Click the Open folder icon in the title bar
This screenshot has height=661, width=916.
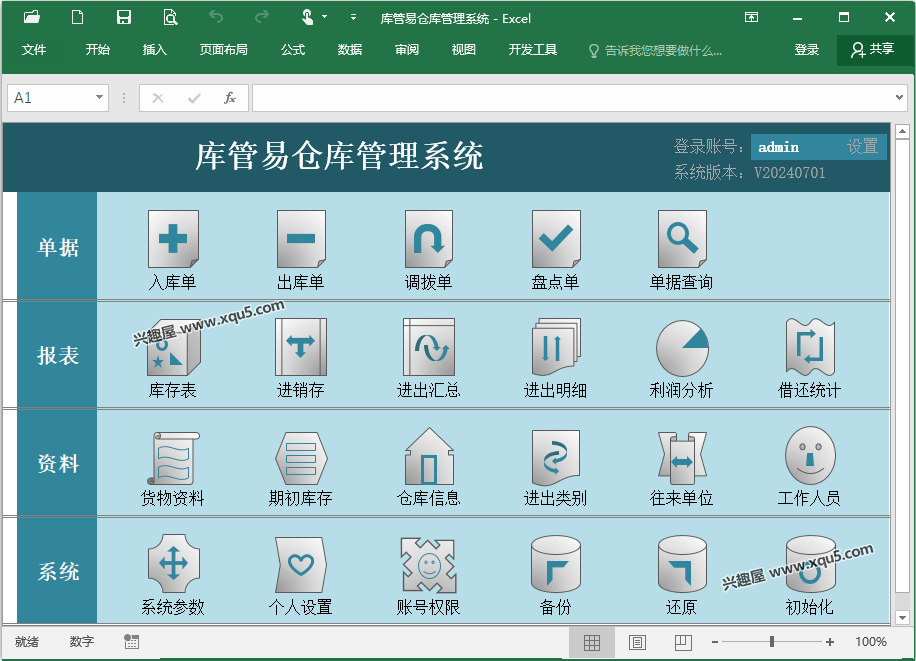[32, 17]
